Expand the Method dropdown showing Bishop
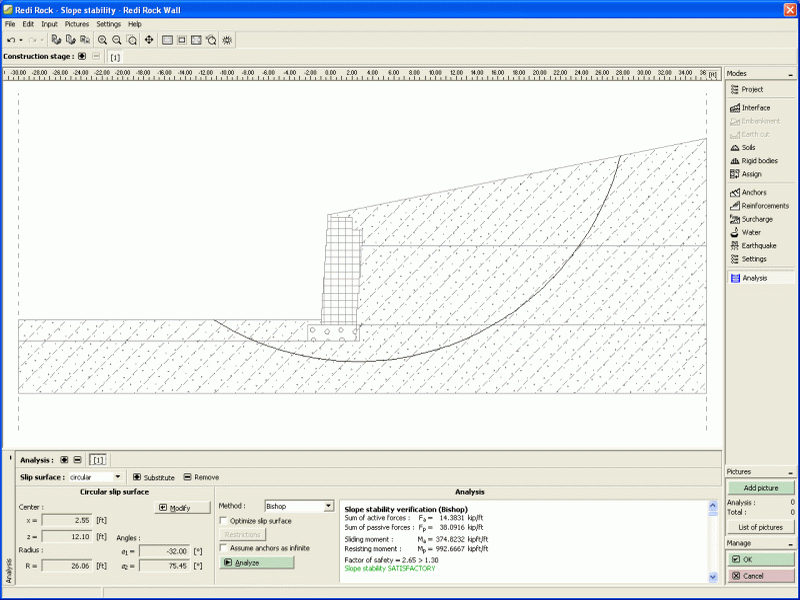 329,507
